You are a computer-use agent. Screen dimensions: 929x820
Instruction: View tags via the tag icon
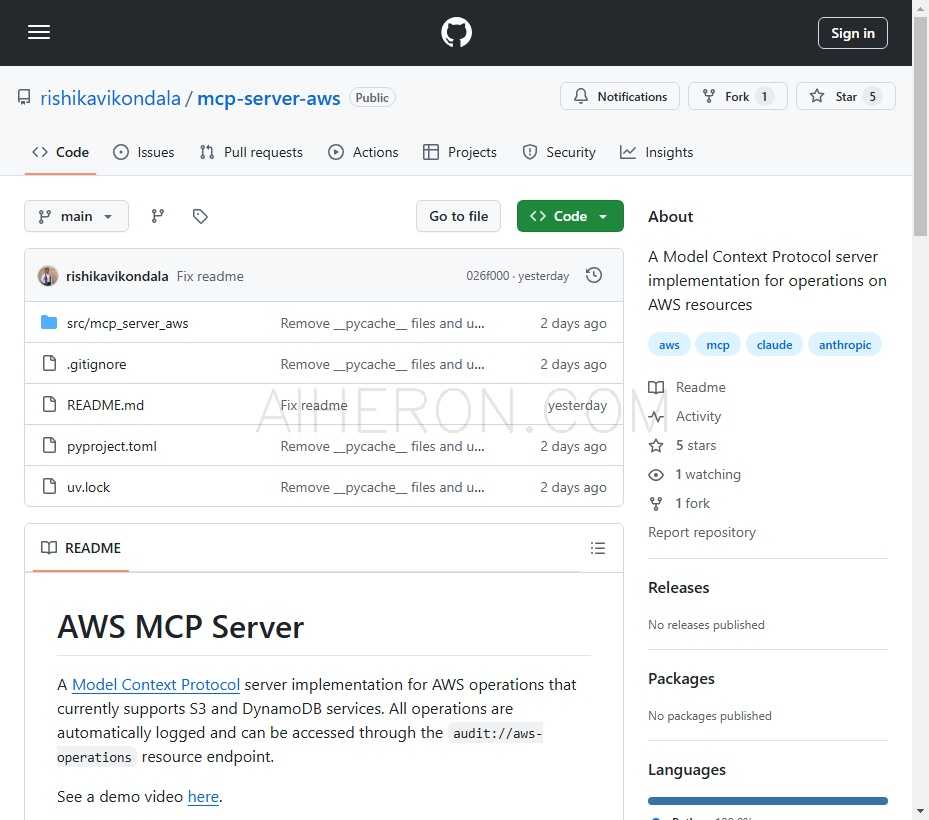(200, 216)
